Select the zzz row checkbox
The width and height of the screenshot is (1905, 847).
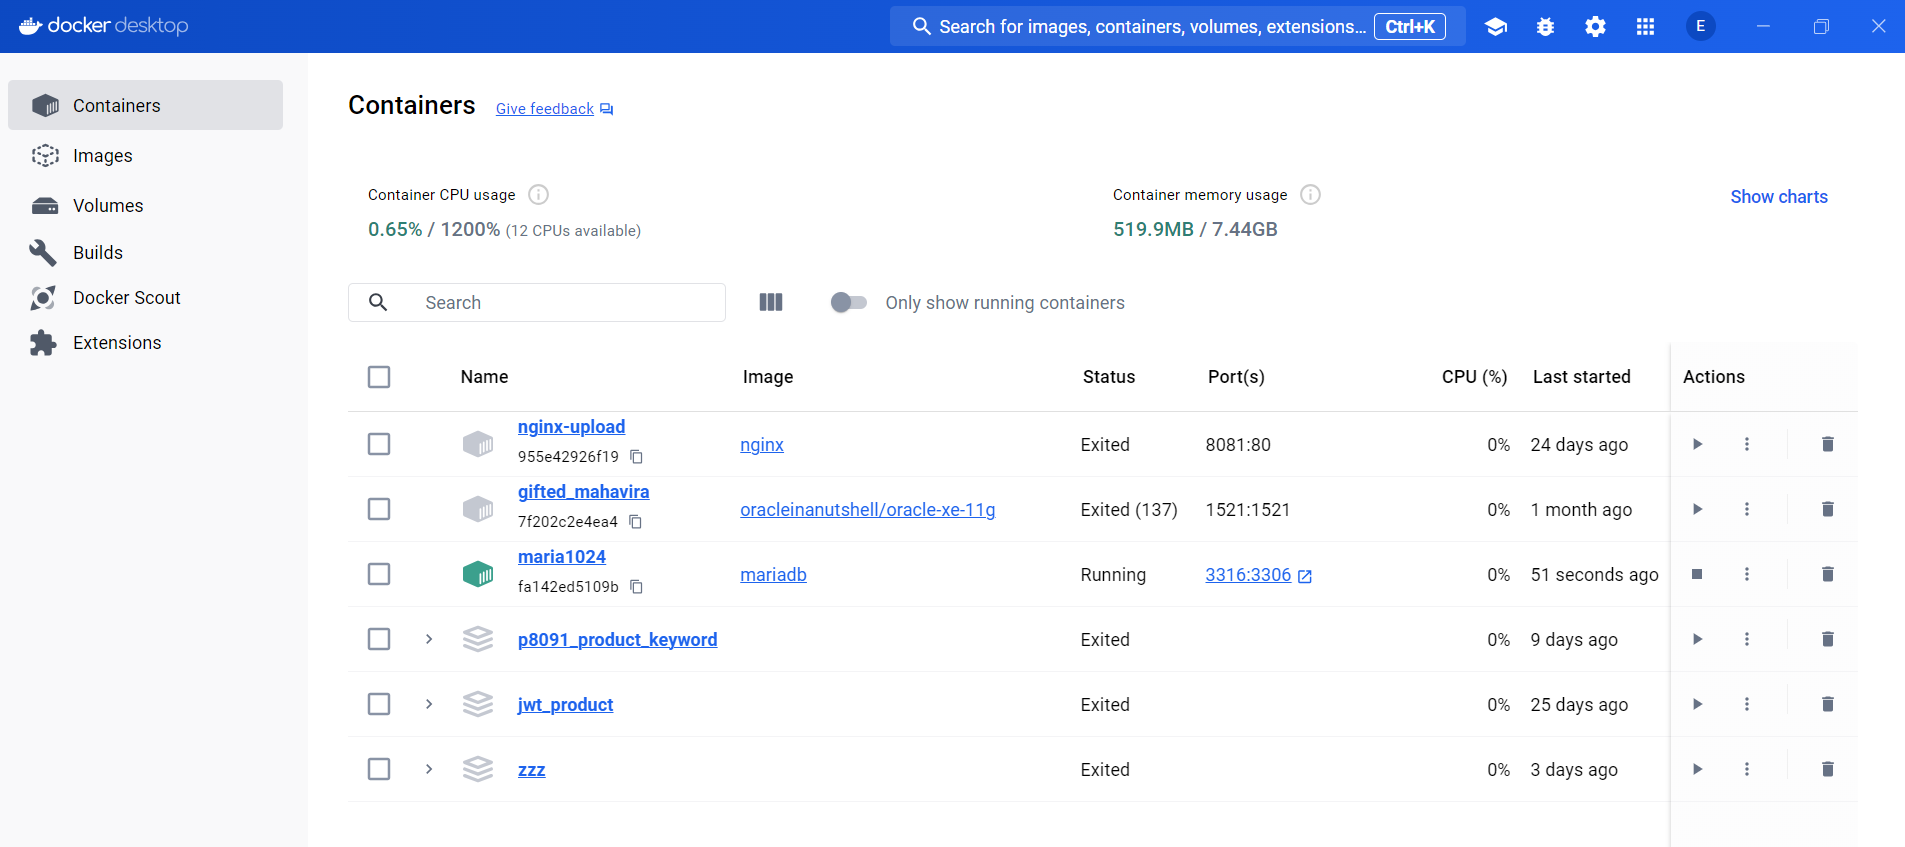click(379, 769)
